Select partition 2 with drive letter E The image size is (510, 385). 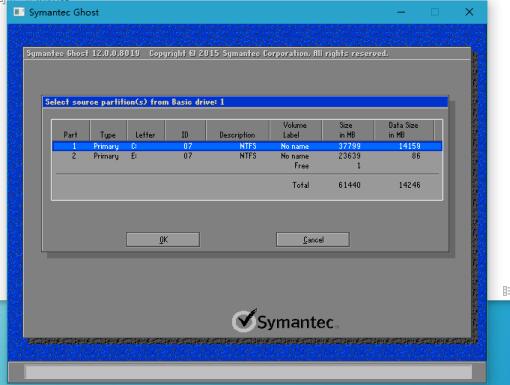click(247, 156)
